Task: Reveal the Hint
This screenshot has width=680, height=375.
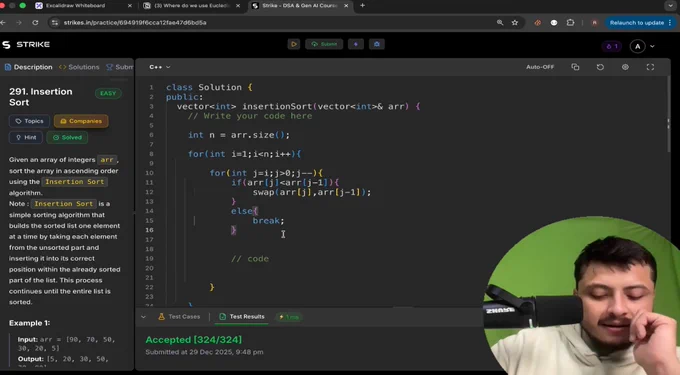Action: coord(26,137)
